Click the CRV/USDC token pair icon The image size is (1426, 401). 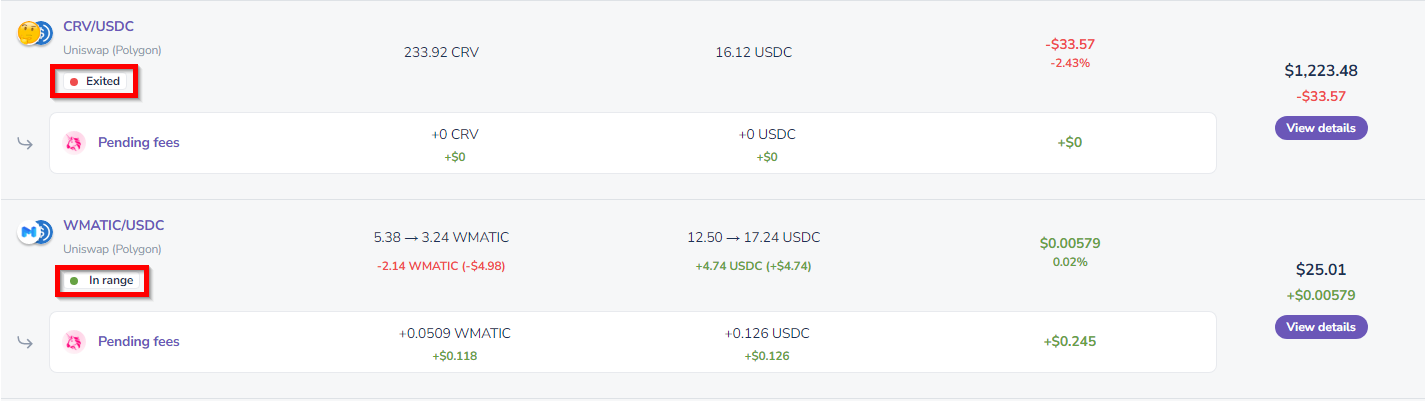(35, 34)
